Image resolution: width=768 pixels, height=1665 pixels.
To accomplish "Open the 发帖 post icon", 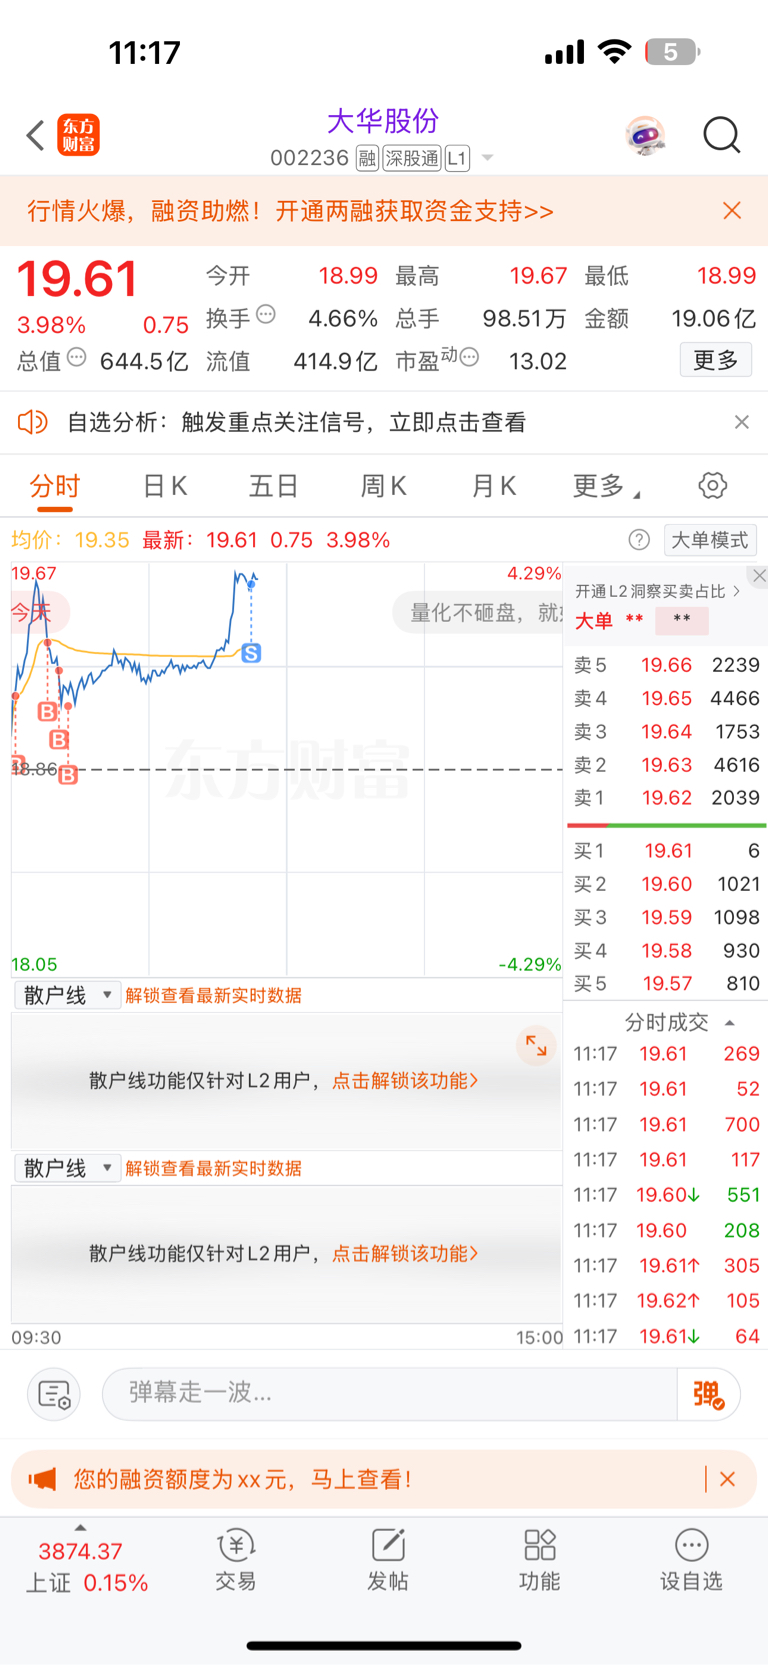I will pos(387,1560).
